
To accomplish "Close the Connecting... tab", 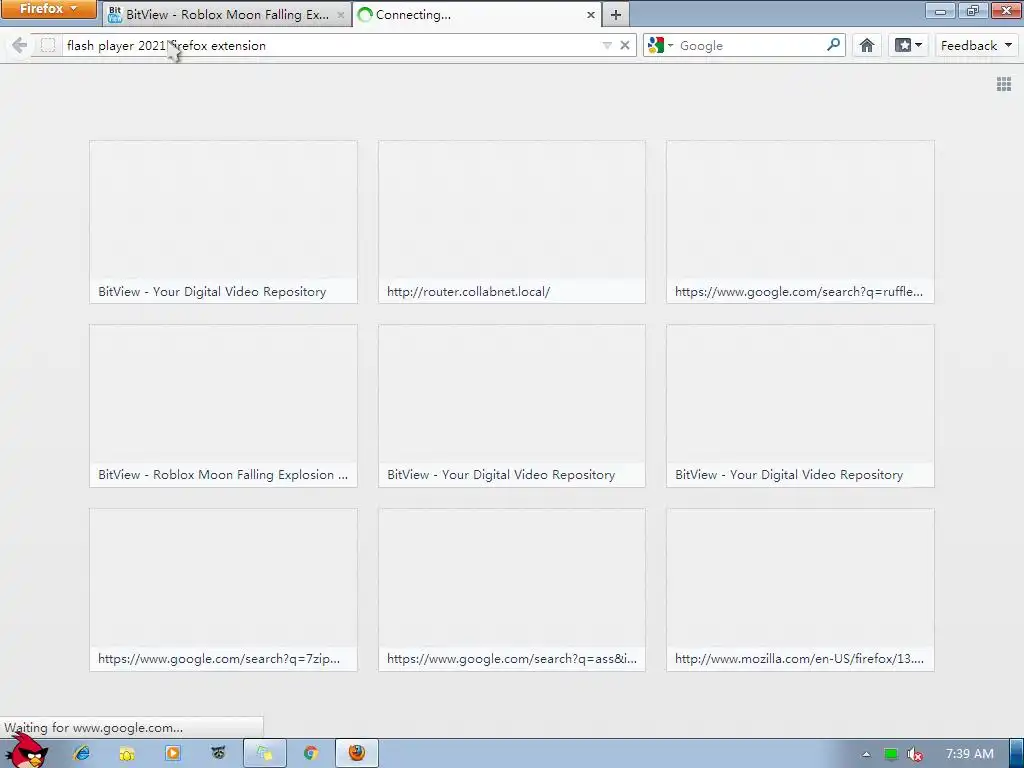I will 590,14.
